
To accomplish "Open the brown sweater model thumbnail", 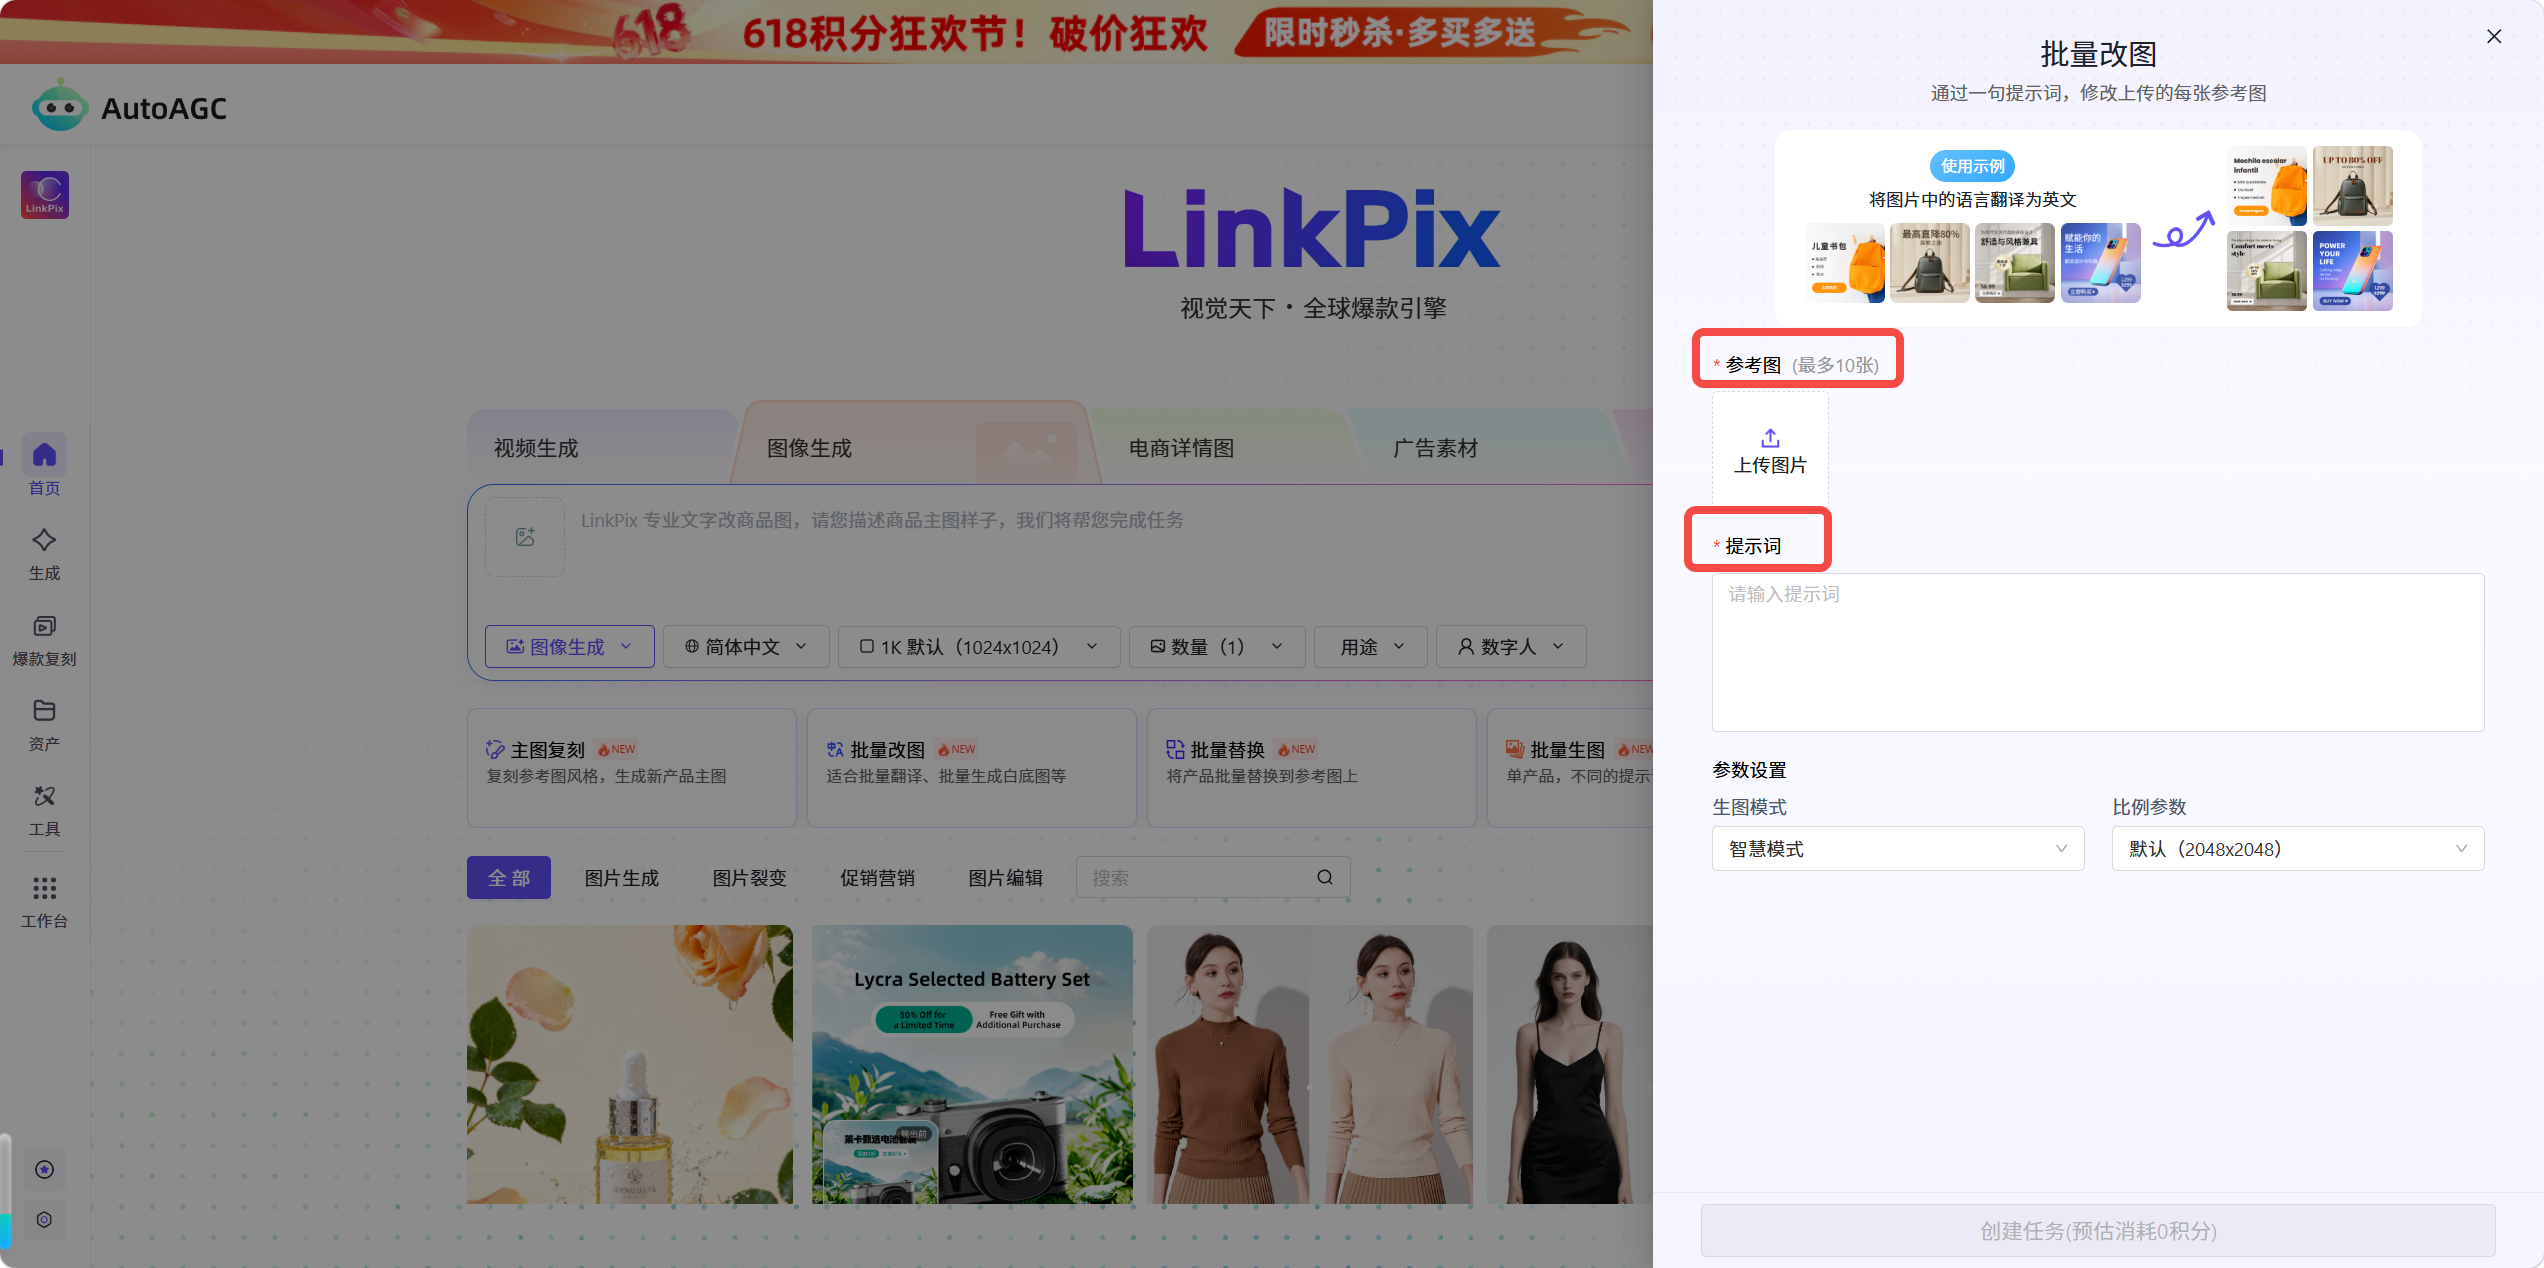I will [x=1310, y=1064].
